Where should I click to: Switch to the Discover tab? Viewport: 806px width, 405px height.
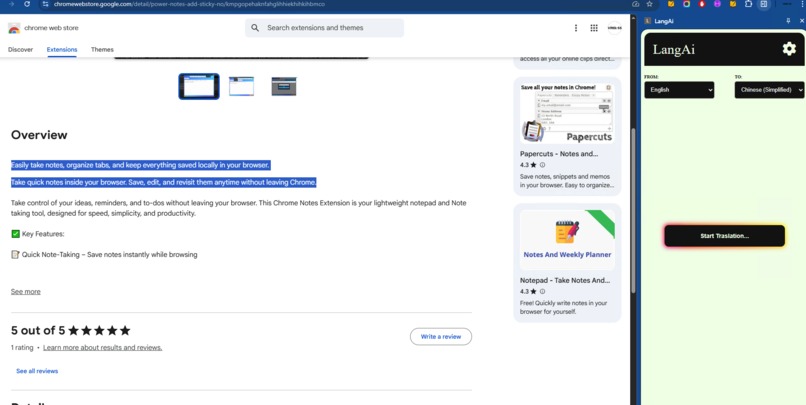(x=21, y=49)
